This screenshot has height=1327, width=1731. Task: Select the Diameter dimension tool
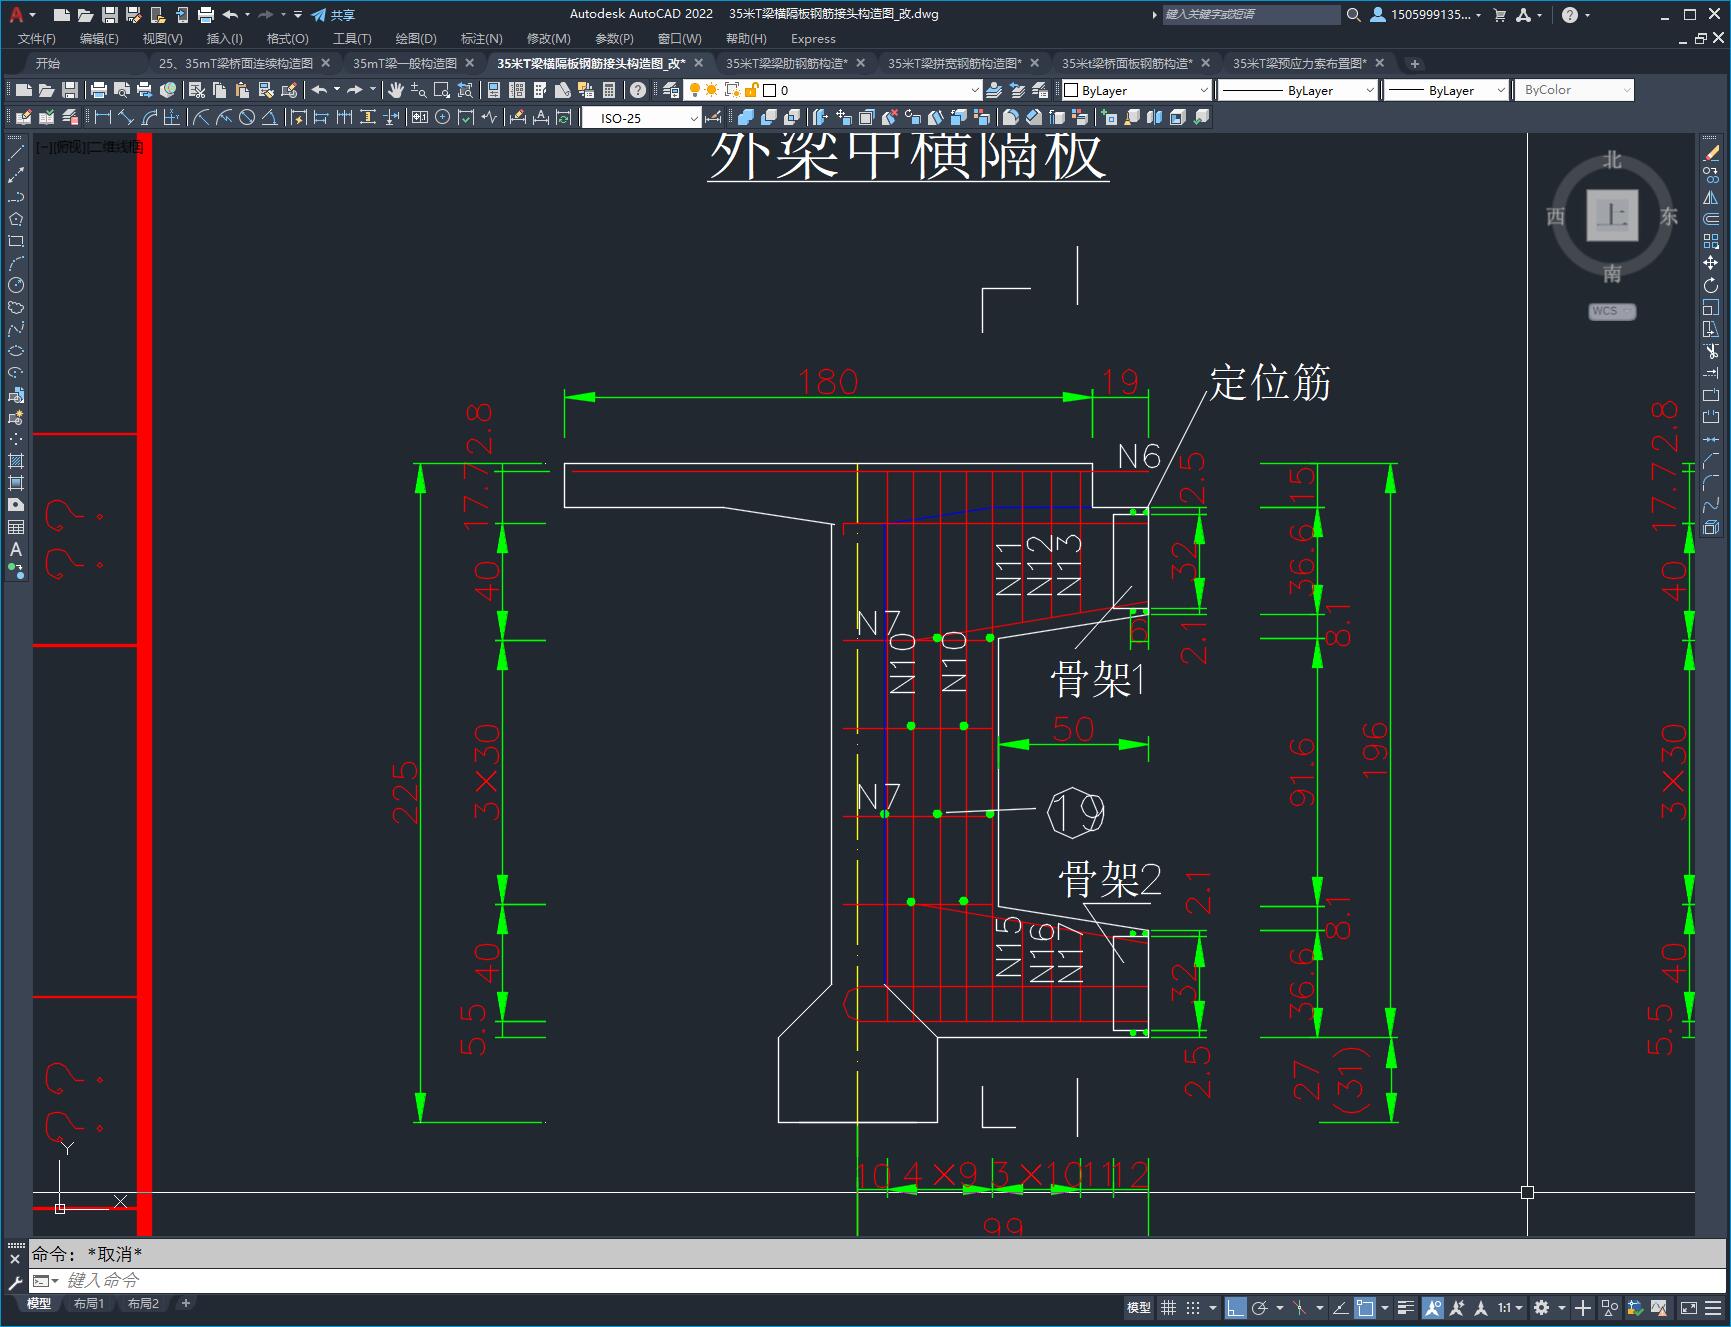(x=247, y=118)
